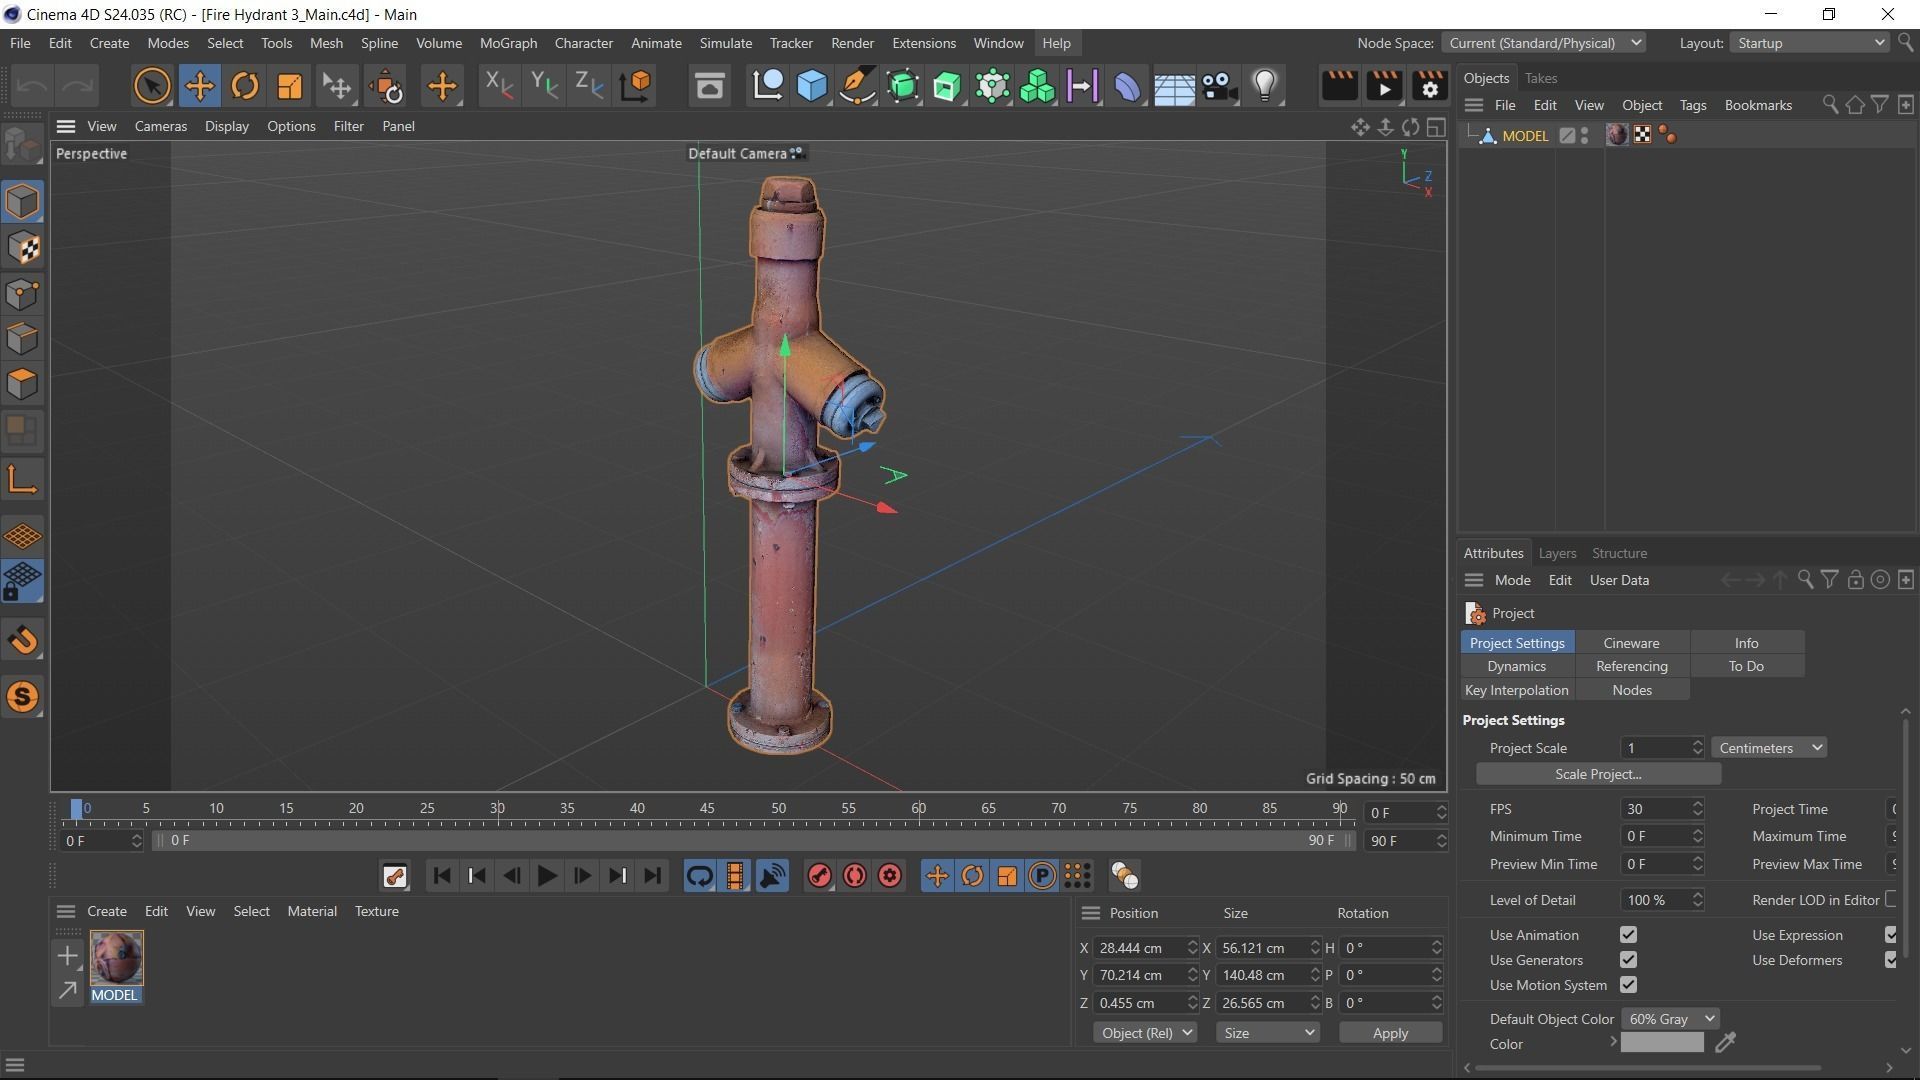
Task: Click frame 45 on the timeline ruler
Action: [x=707, y=808]
